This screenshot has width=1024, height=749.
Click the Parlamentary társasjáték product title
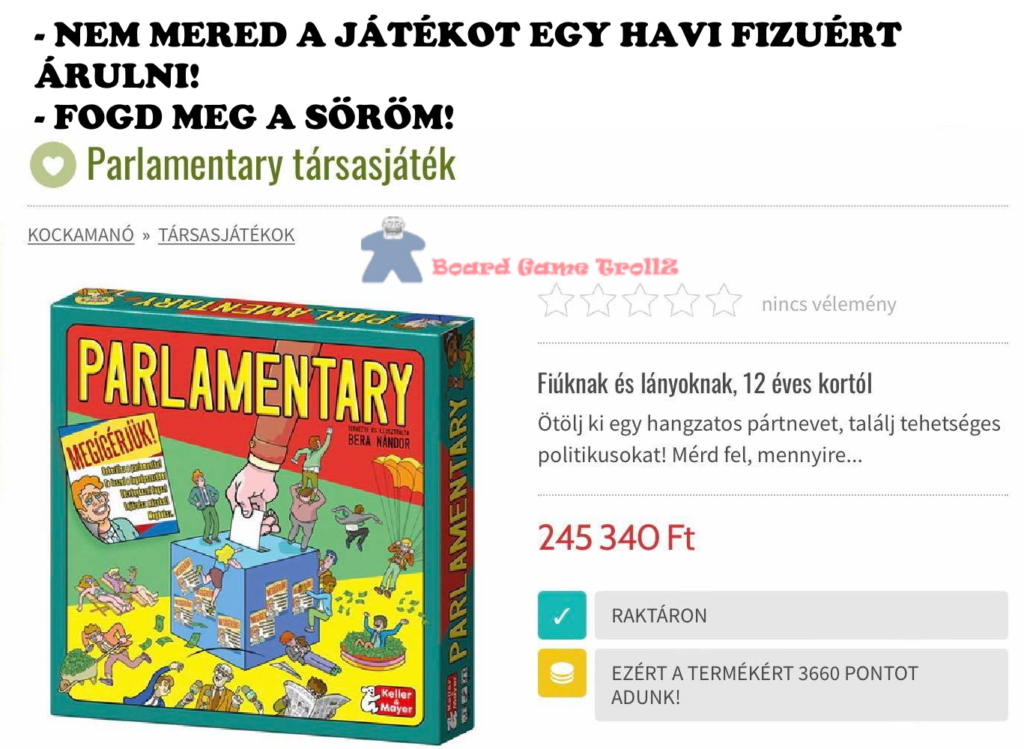pyautogui.click(x=271, y=164)
